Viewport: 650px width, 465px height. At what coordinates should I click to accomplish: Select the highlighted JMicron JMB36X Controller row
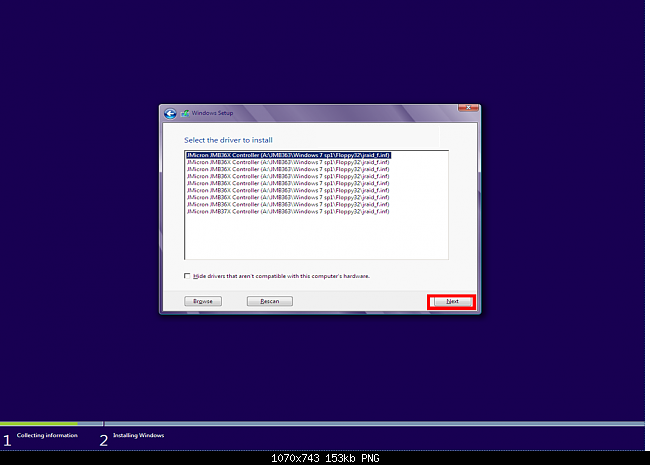288,155
